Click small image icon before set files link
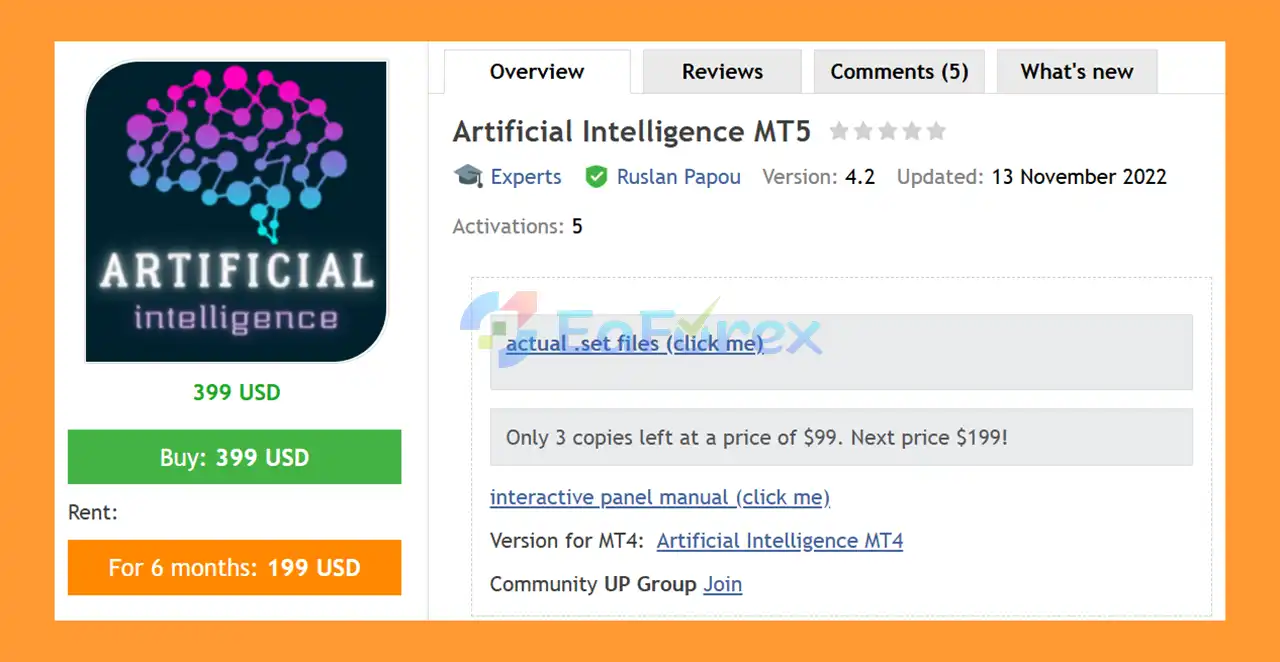1280x662 pixels. pyautogui.click(x=498, y=328)
